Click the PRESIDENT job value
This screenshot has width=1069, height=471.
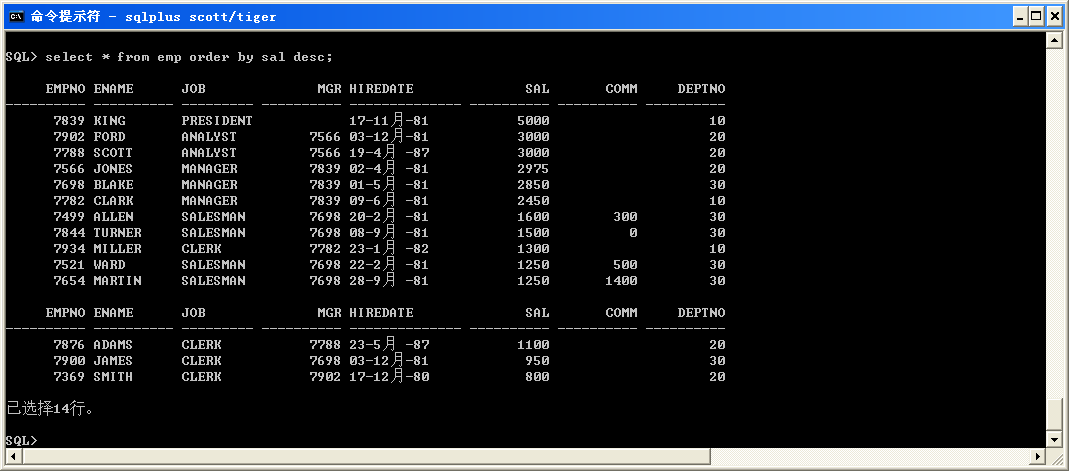coord(217,121)
